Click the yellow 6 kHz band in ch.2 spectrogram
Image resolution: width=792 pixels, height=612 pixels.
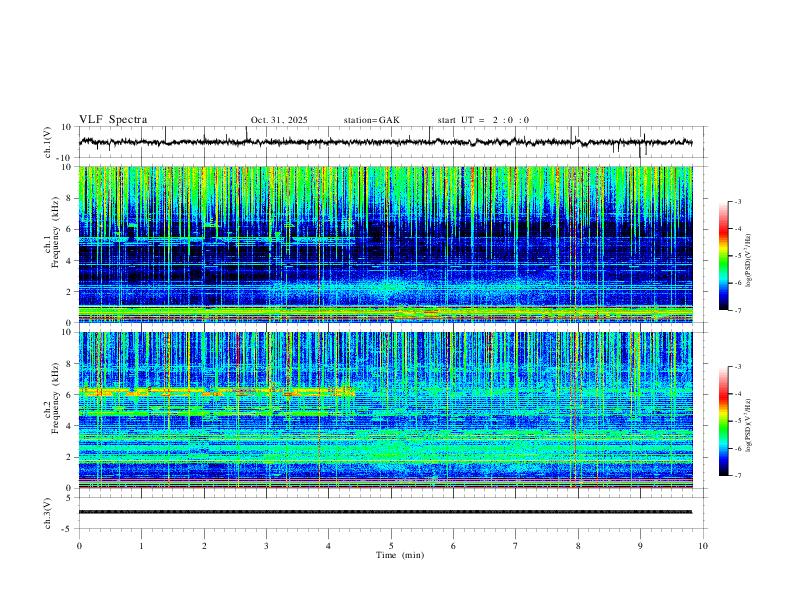216,391
